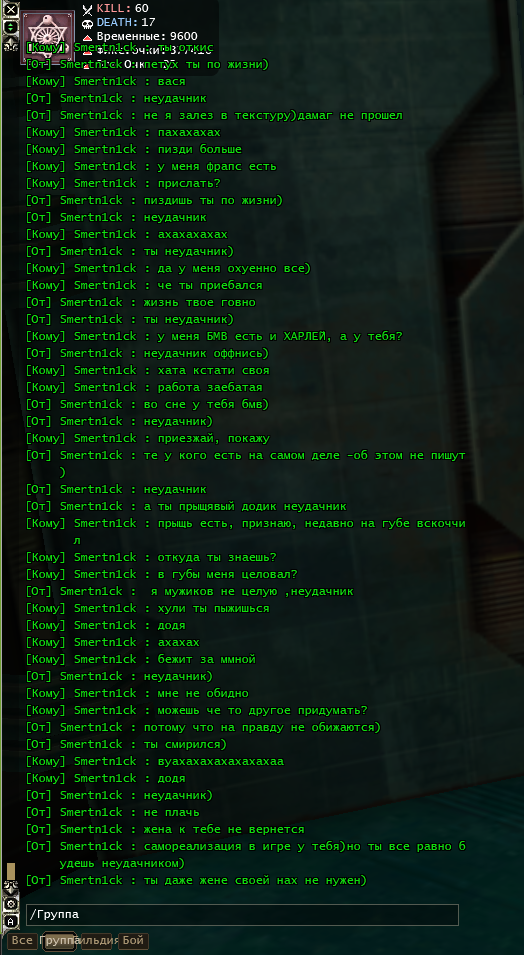Click the 'A' font icon beside chat input
Image resolution: width=524 pixels, height=955 pixels.
click(x=11, y=922)
